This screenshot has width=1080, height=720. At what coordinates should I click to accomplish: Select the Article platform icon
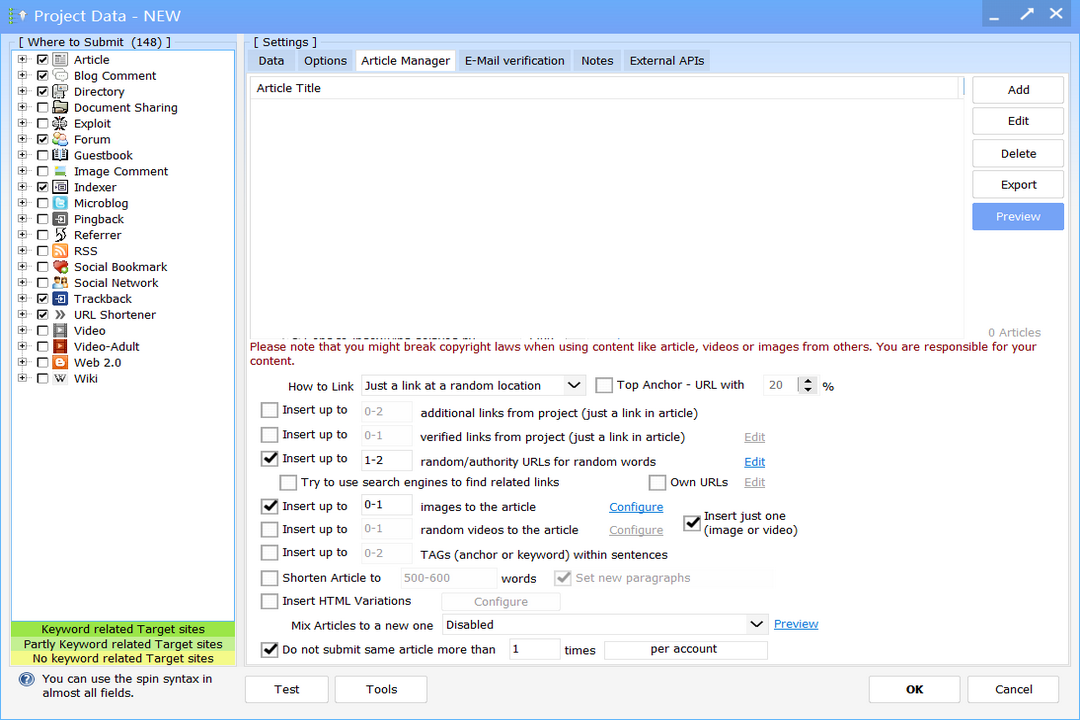[x=59, y=59]
